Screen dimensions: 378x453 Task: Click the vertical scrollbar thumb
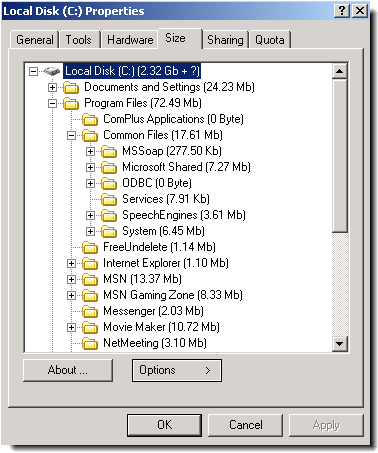click(x=340, y=155)
